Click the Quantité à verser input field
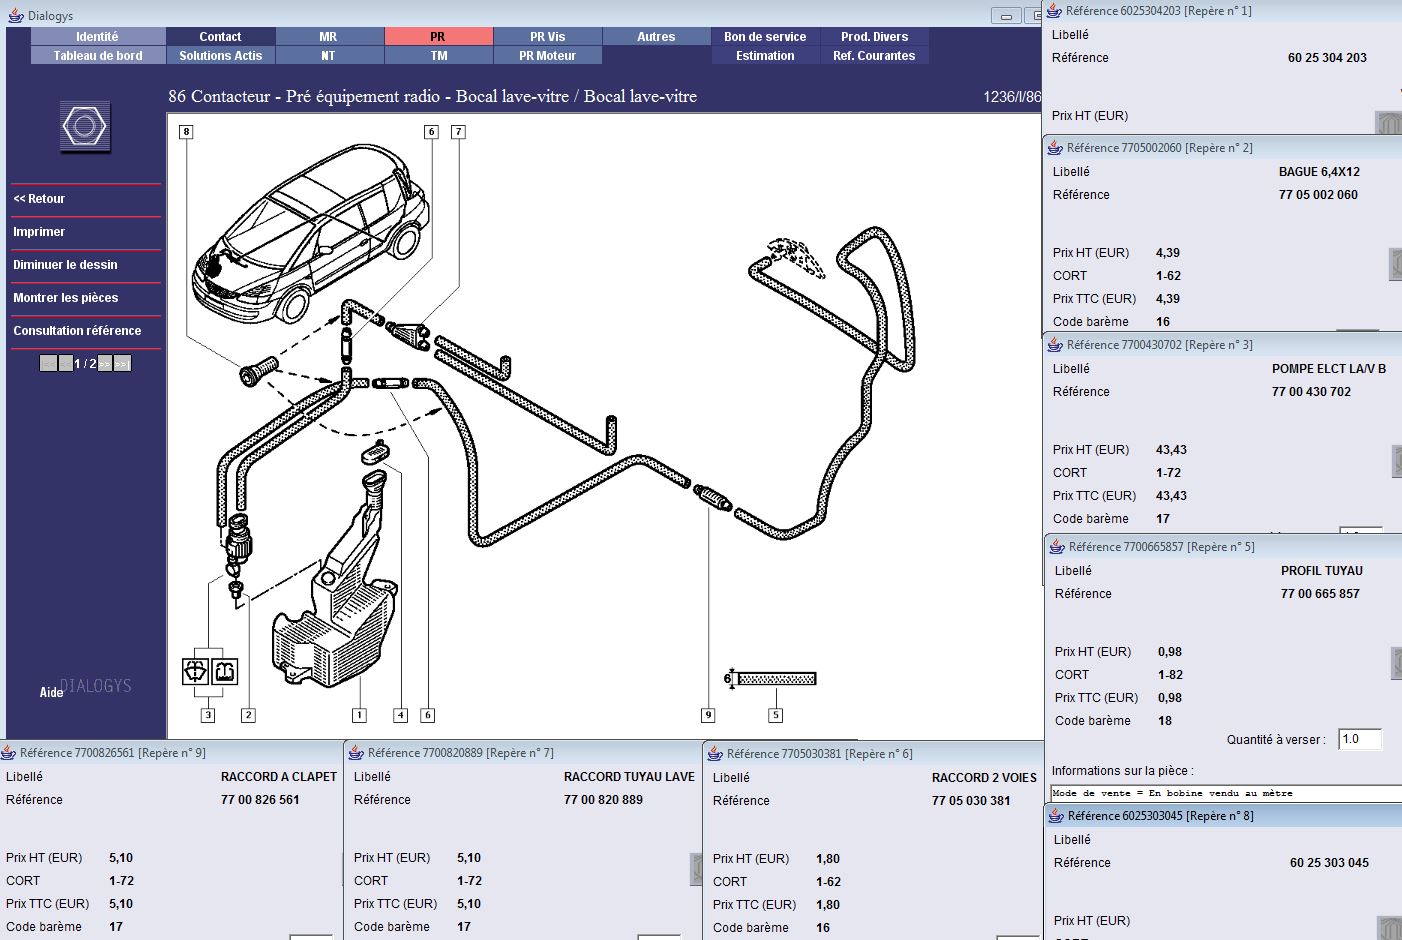This screenshot has height=940, width=1402. coord(1359,739)
